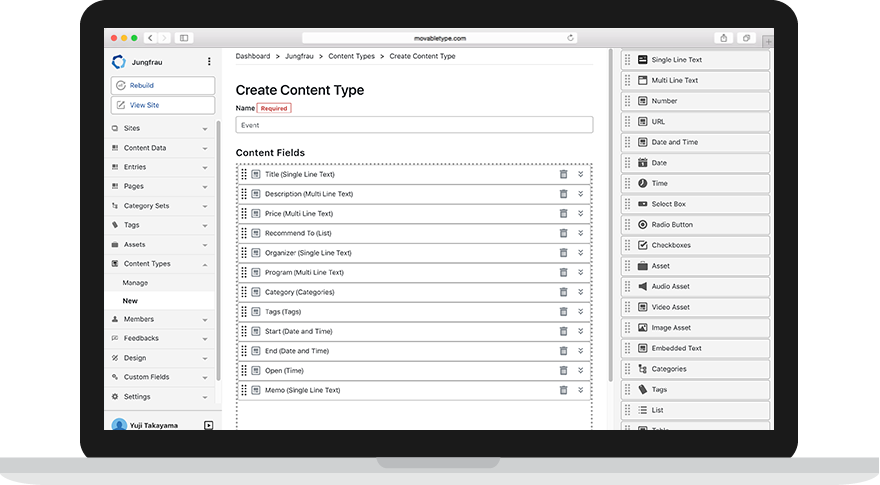This screenshot has width=880, height=485.
Task: Open the Custom Fields sidebar menu
Action: (160, 377)
